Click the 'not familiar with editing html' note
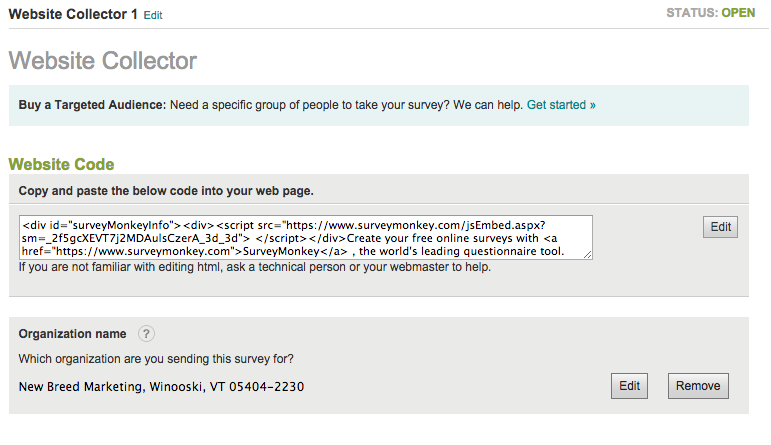The height and width of the screenshot is (445, 771). point(255,267)
